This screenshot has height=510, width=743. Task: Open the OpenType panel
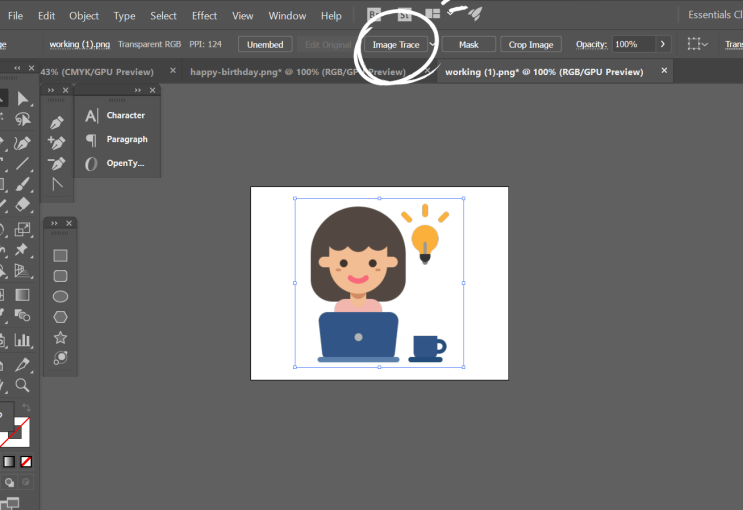click(x=115, y=163)
